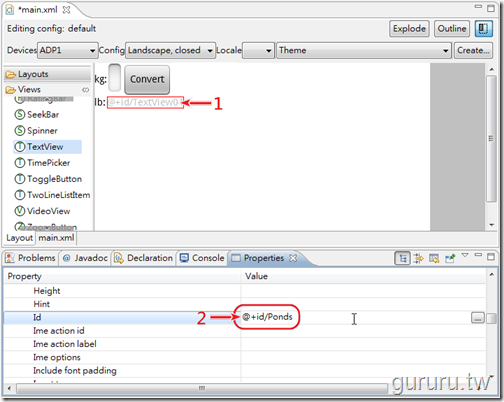Open the Declaration tab

tap(143, 258)
